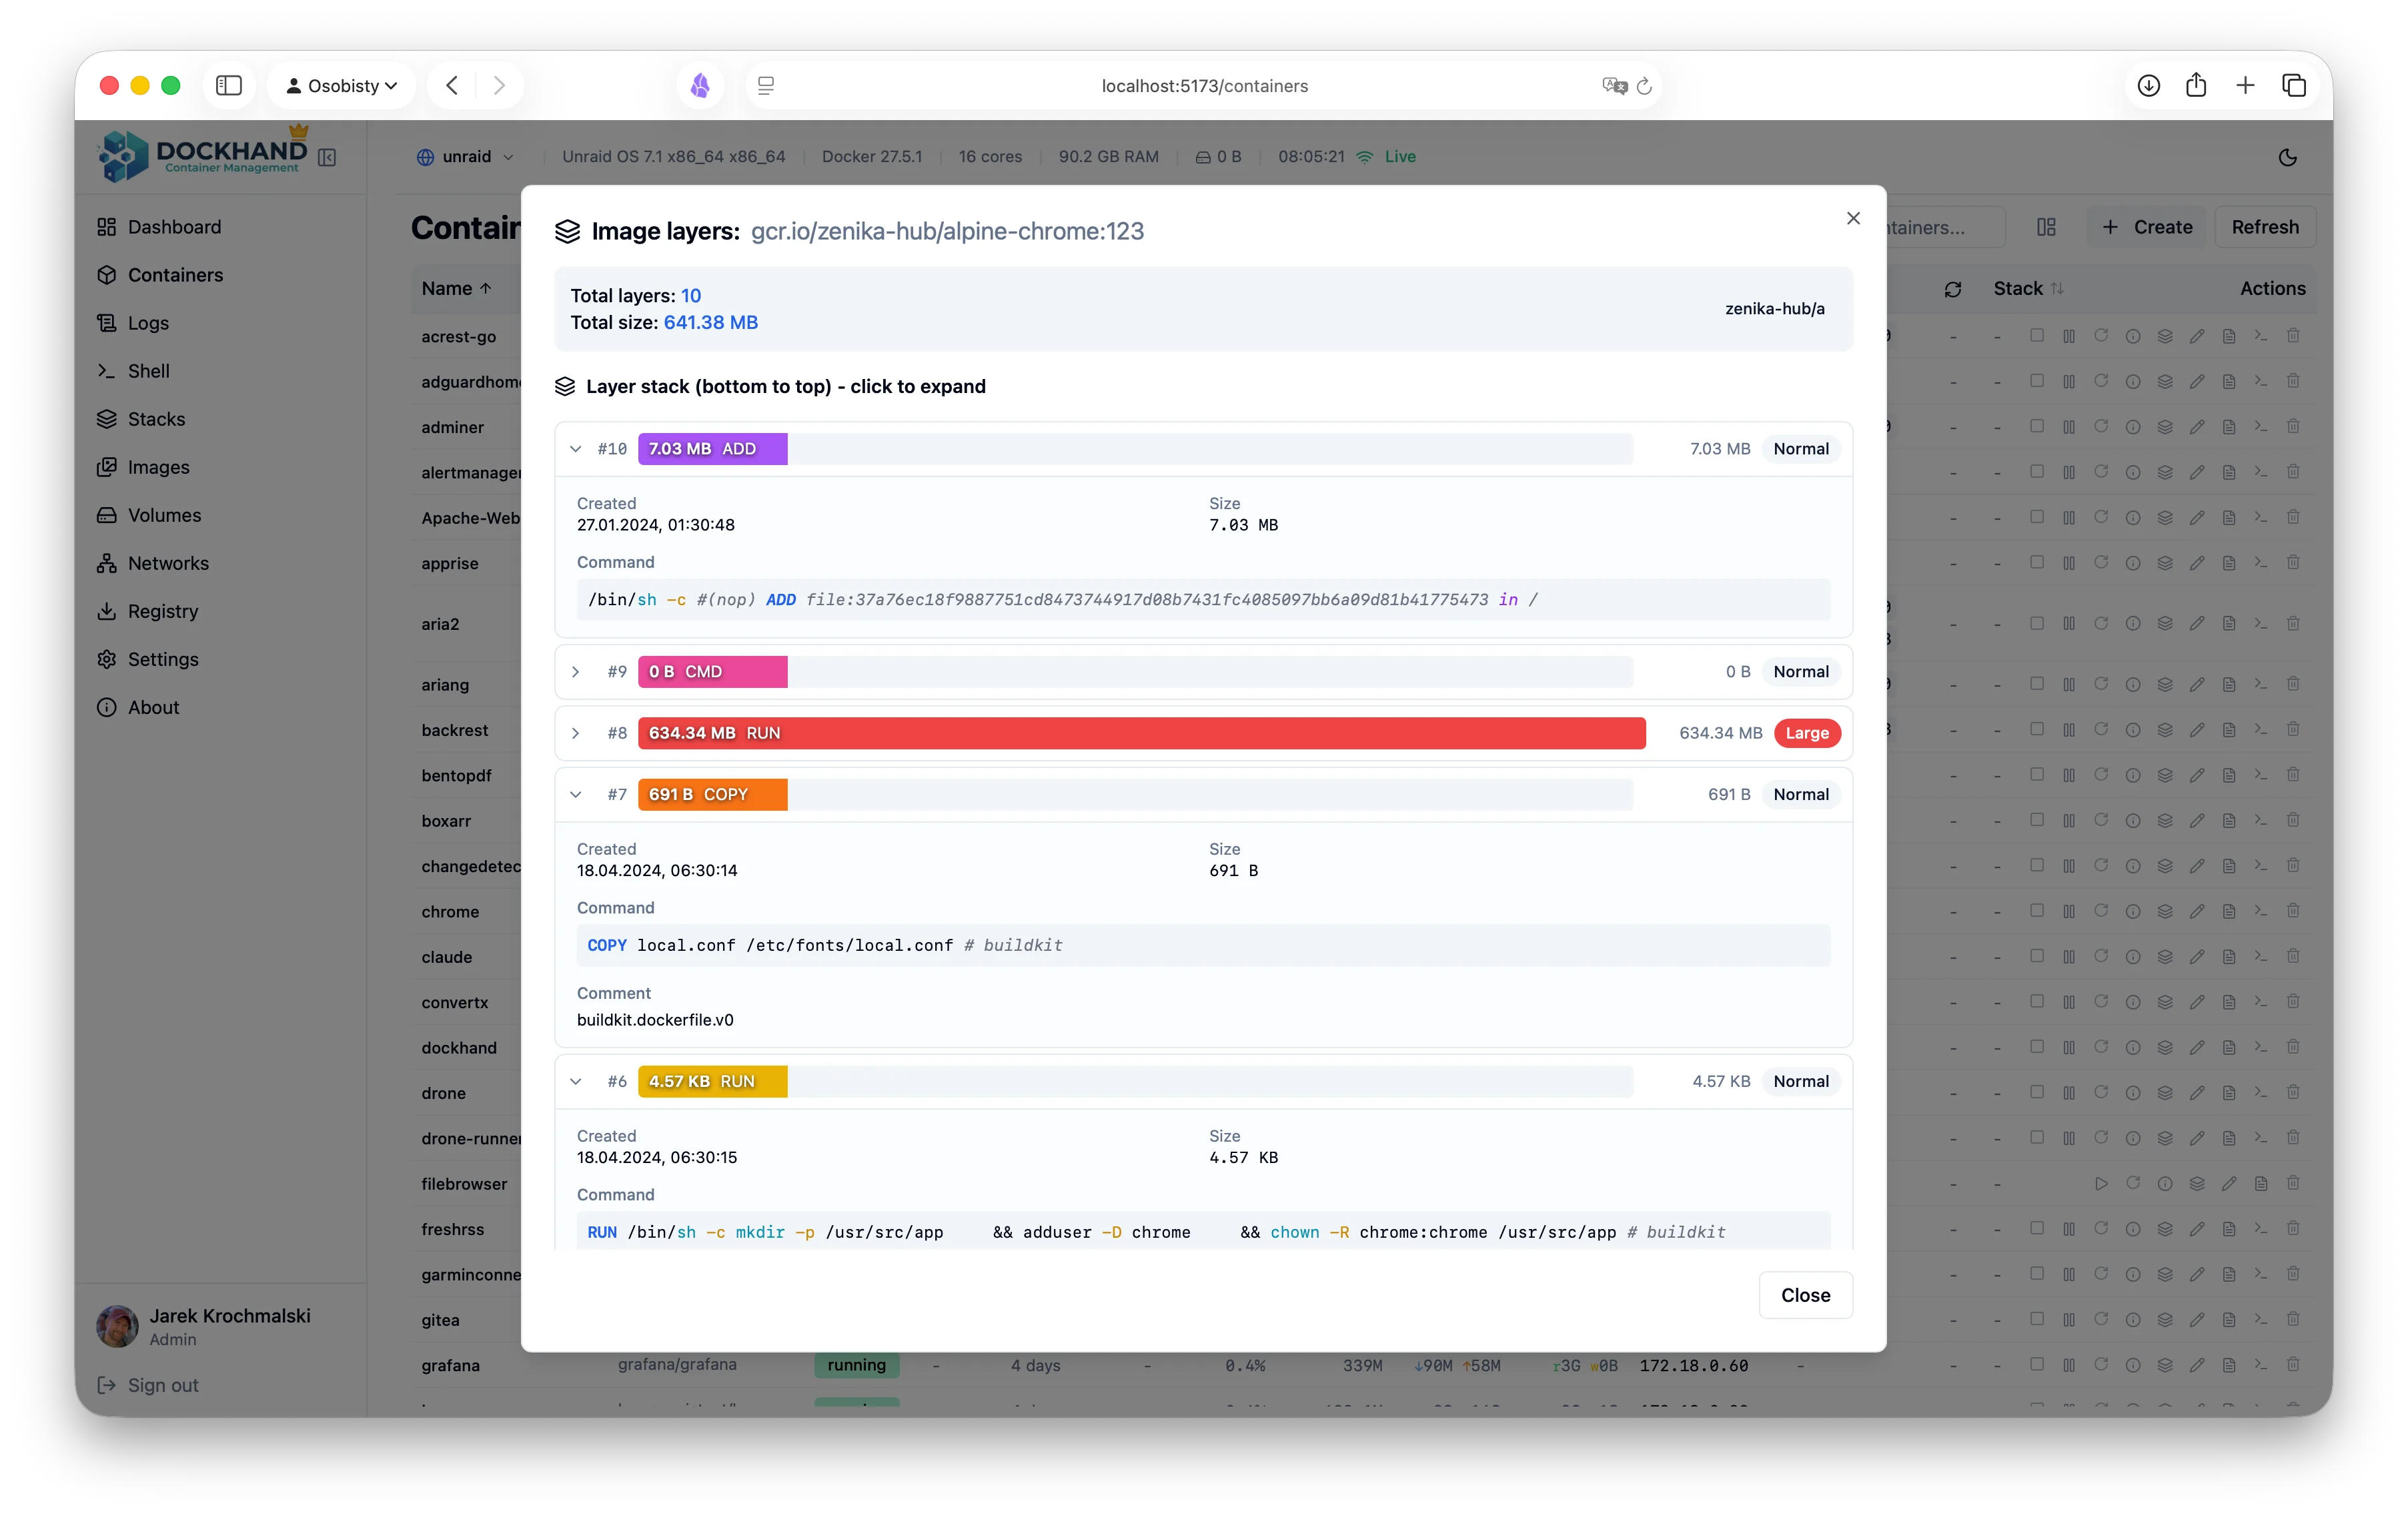
Task: Open the Shell section from the sidebar
Action: pos(147,370)
